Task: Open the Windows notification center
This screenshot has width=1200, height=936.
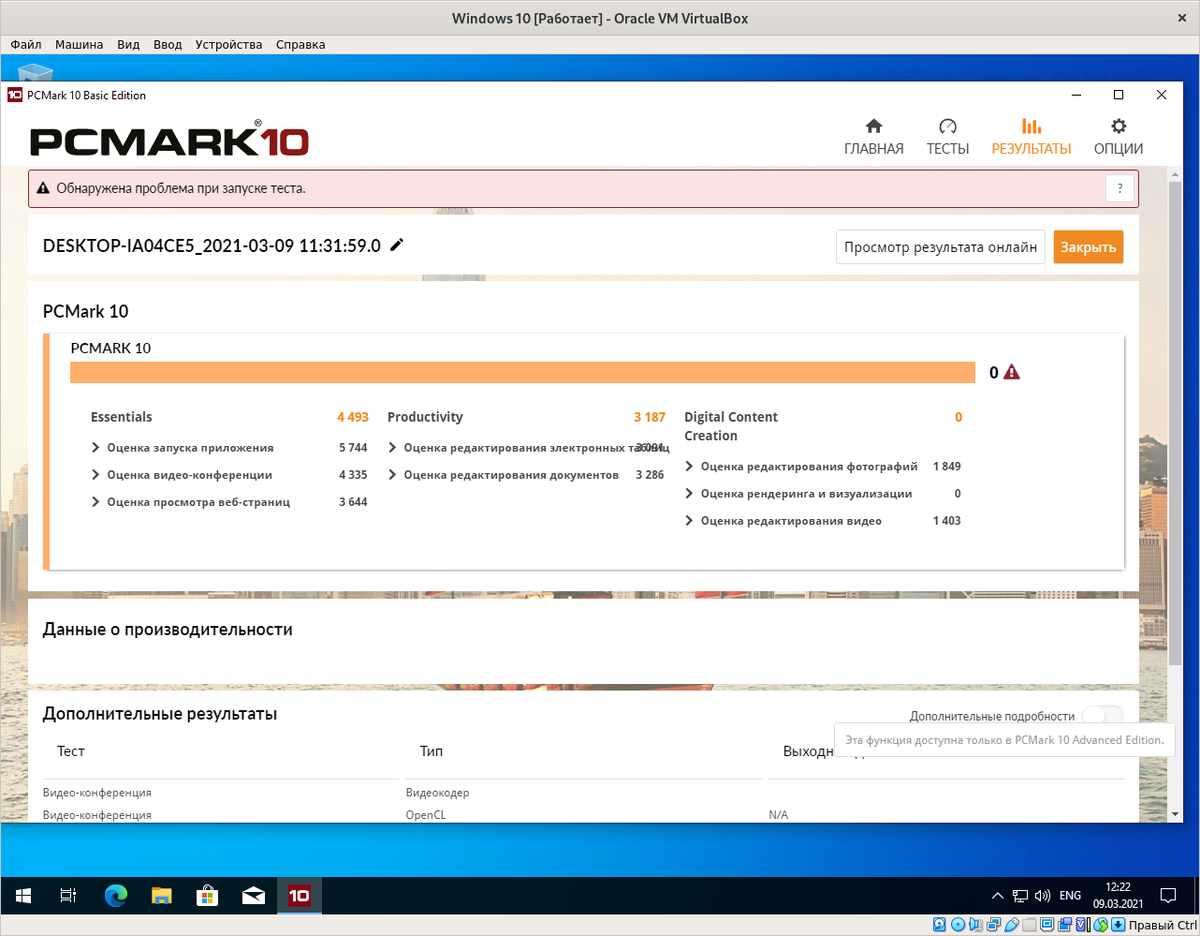Action: (1167, 895)
